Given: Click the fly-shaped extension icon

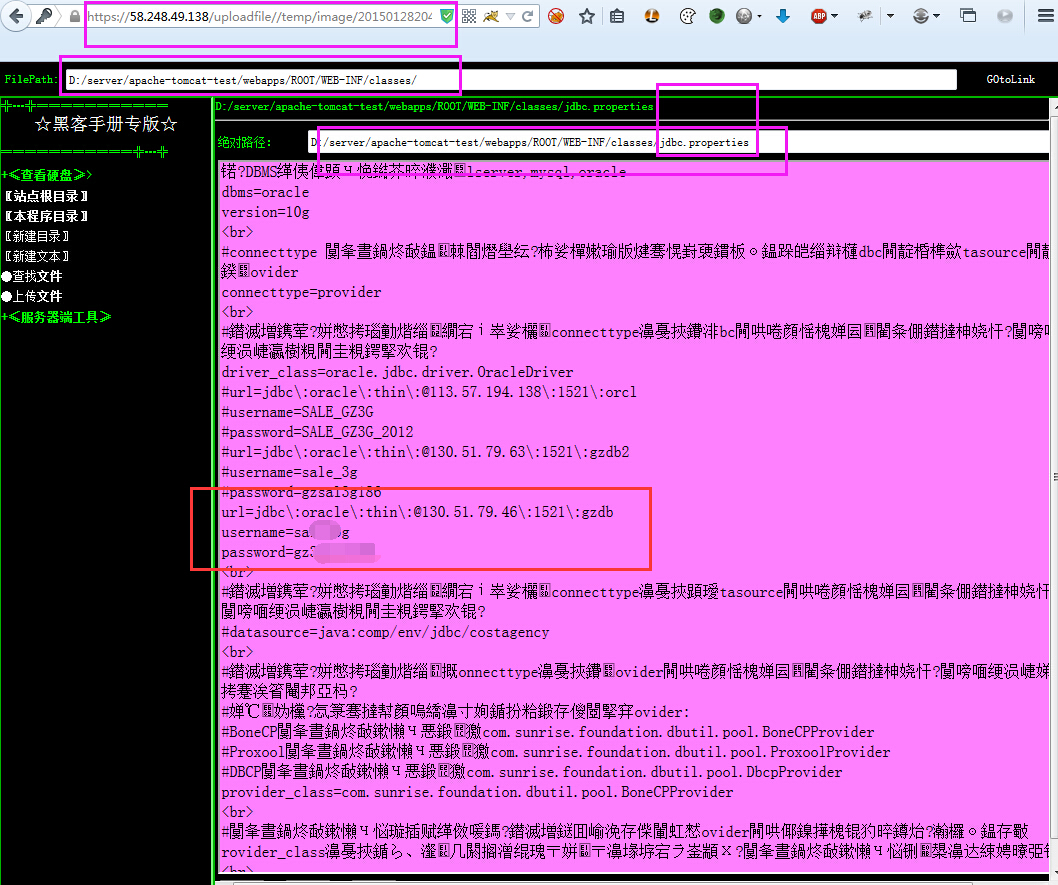Looking at the screenshot, I should (865, 16).
